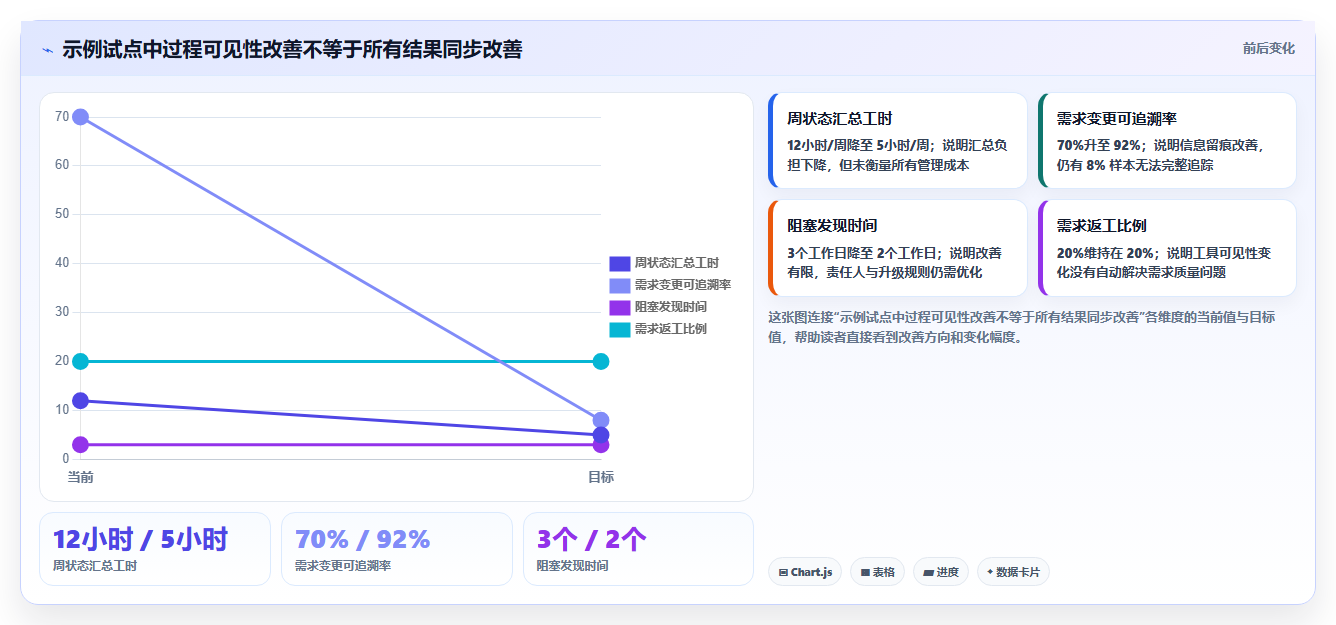Click the 表格 tag chip
This screenshot has width=1336, height=625.
coord(877,572)
